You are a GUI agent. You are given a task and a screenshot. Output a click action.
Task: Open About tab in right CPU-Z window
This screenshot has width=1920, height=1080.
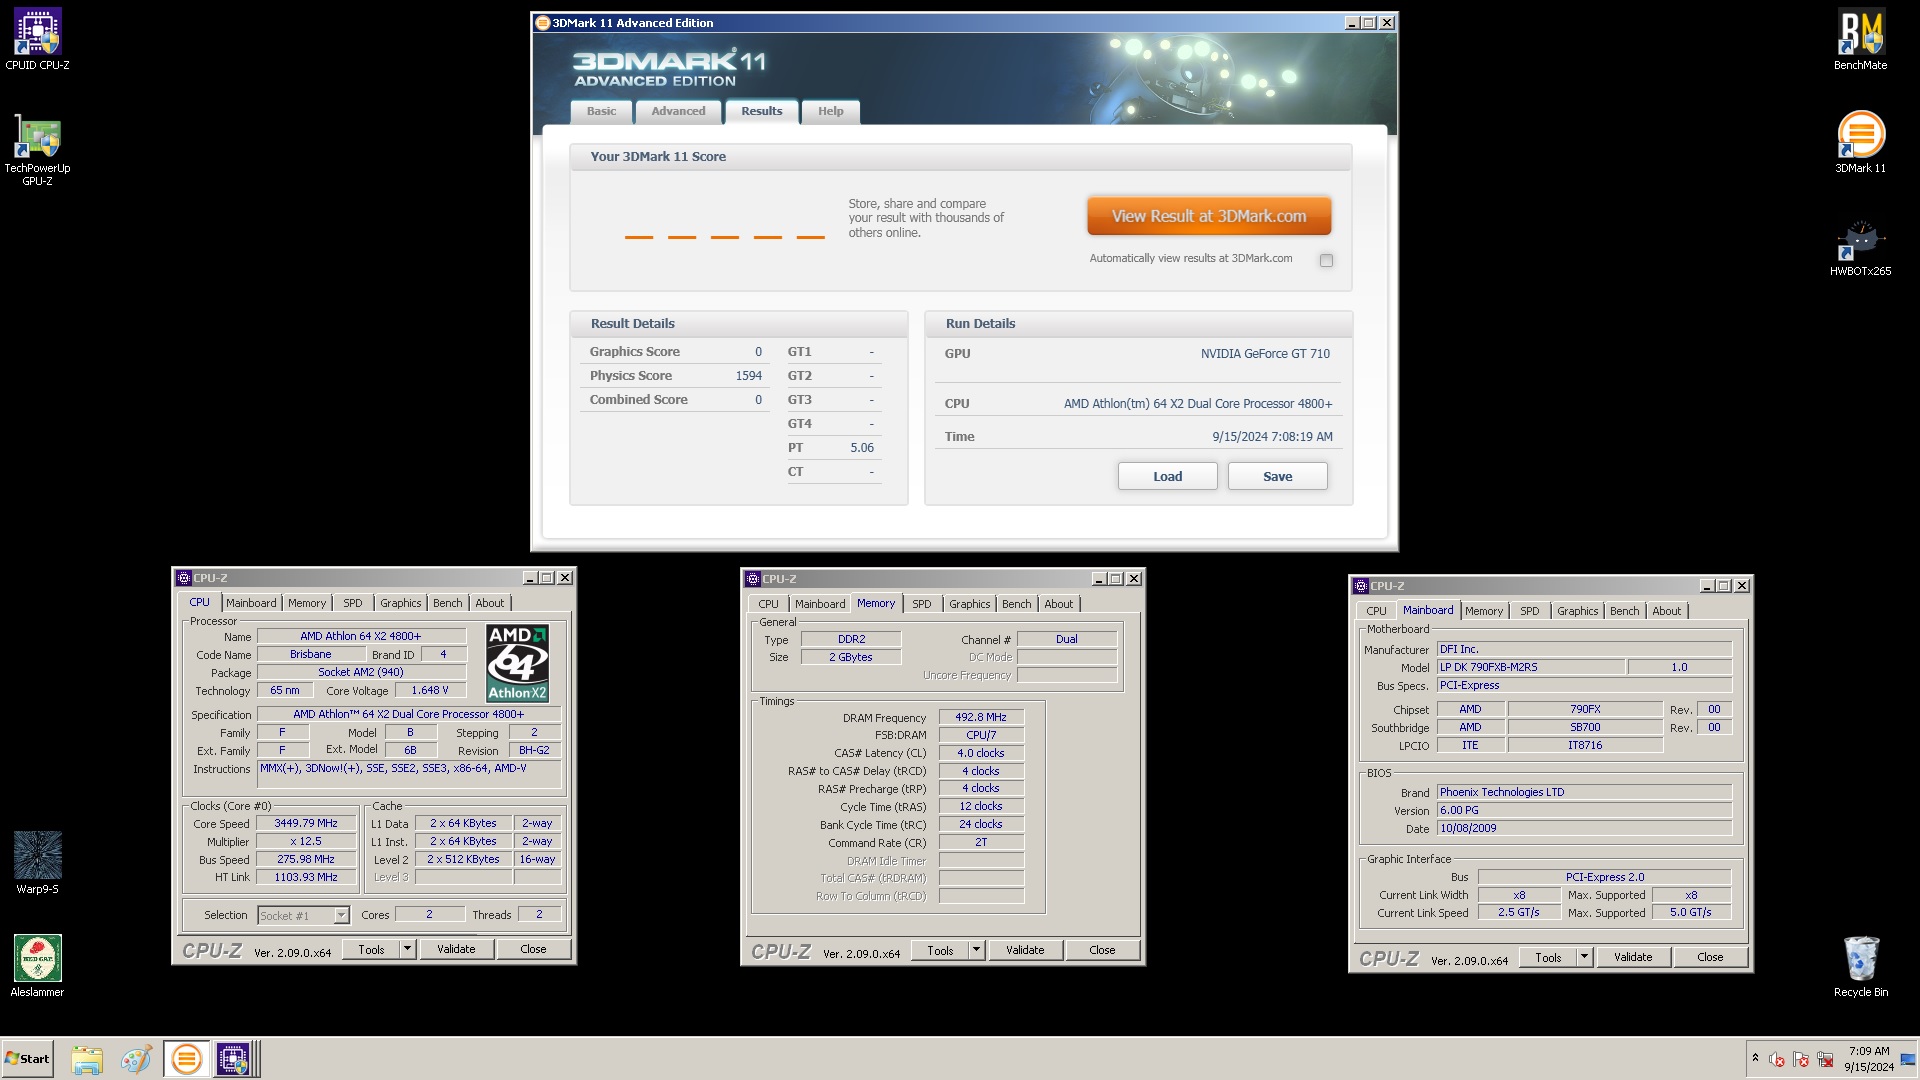1667,611
